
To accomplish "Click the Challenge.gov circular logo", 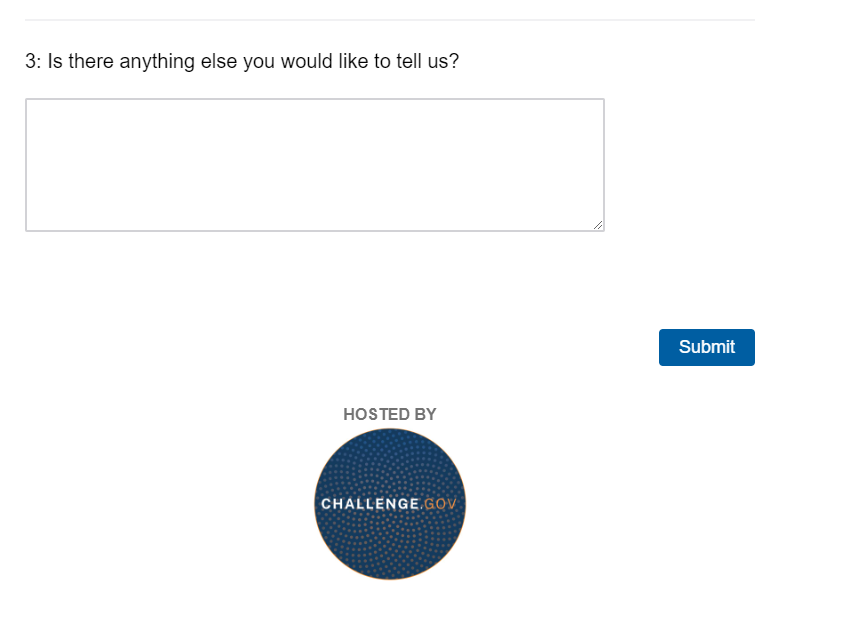I will tap(390, 504).
